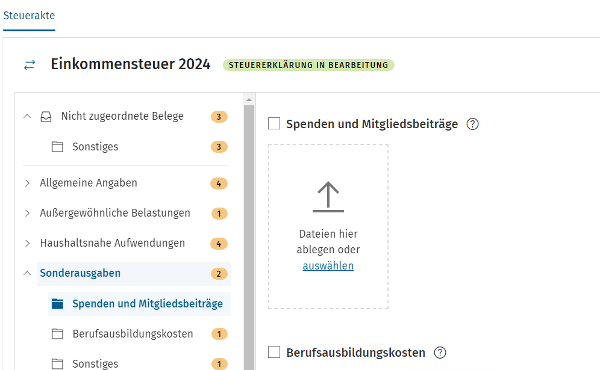Click the folder icon of Sonstiges under Nicht zugeordnete Belege
The image size is (600, 370).
click(57, 147)
